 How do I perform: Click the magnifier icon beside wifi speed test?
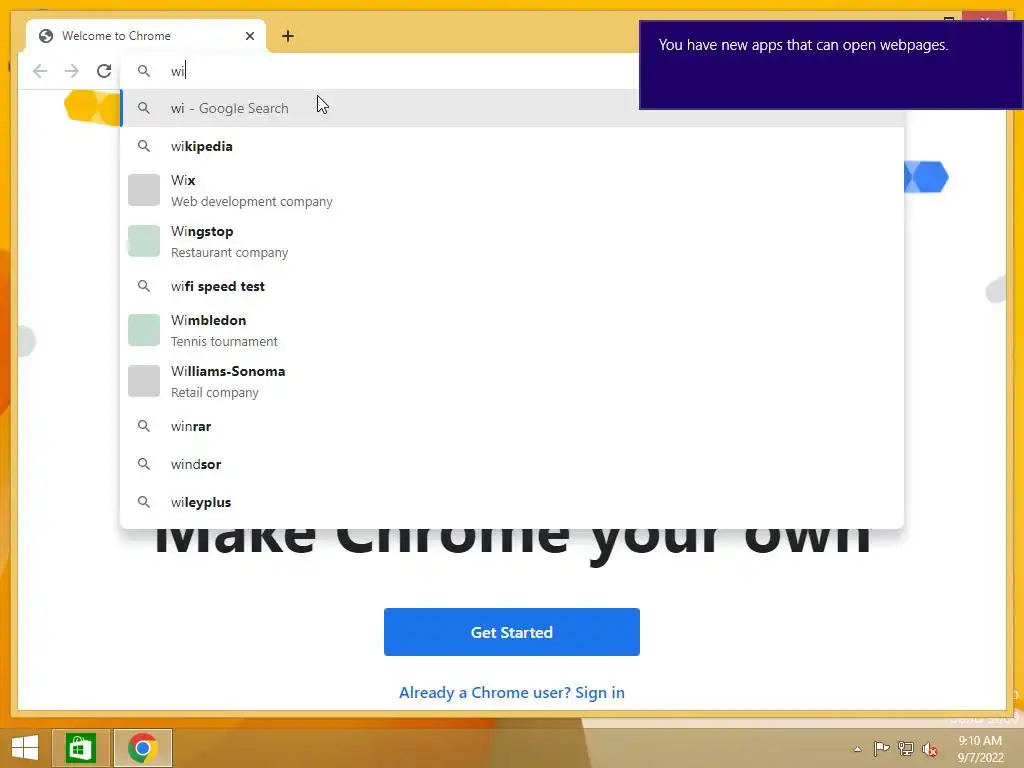[144, 286]
